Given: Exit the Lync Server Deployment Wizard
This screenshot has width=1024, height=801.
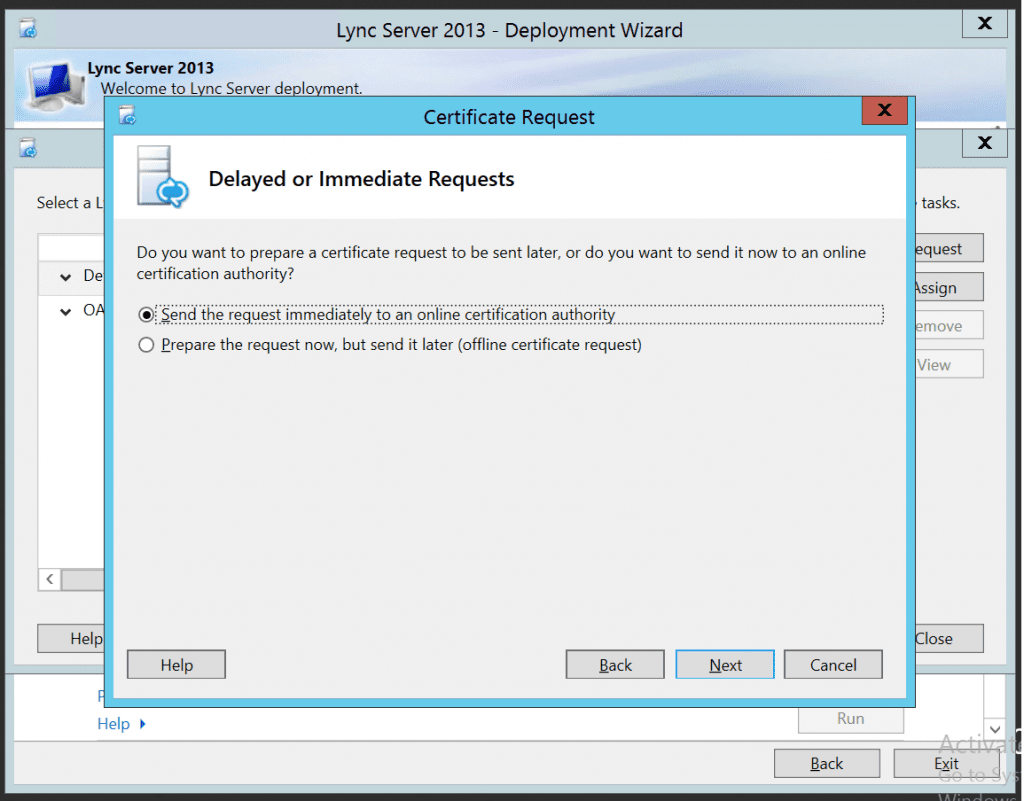Looking at the screenshot, I should tap(946, 763).
